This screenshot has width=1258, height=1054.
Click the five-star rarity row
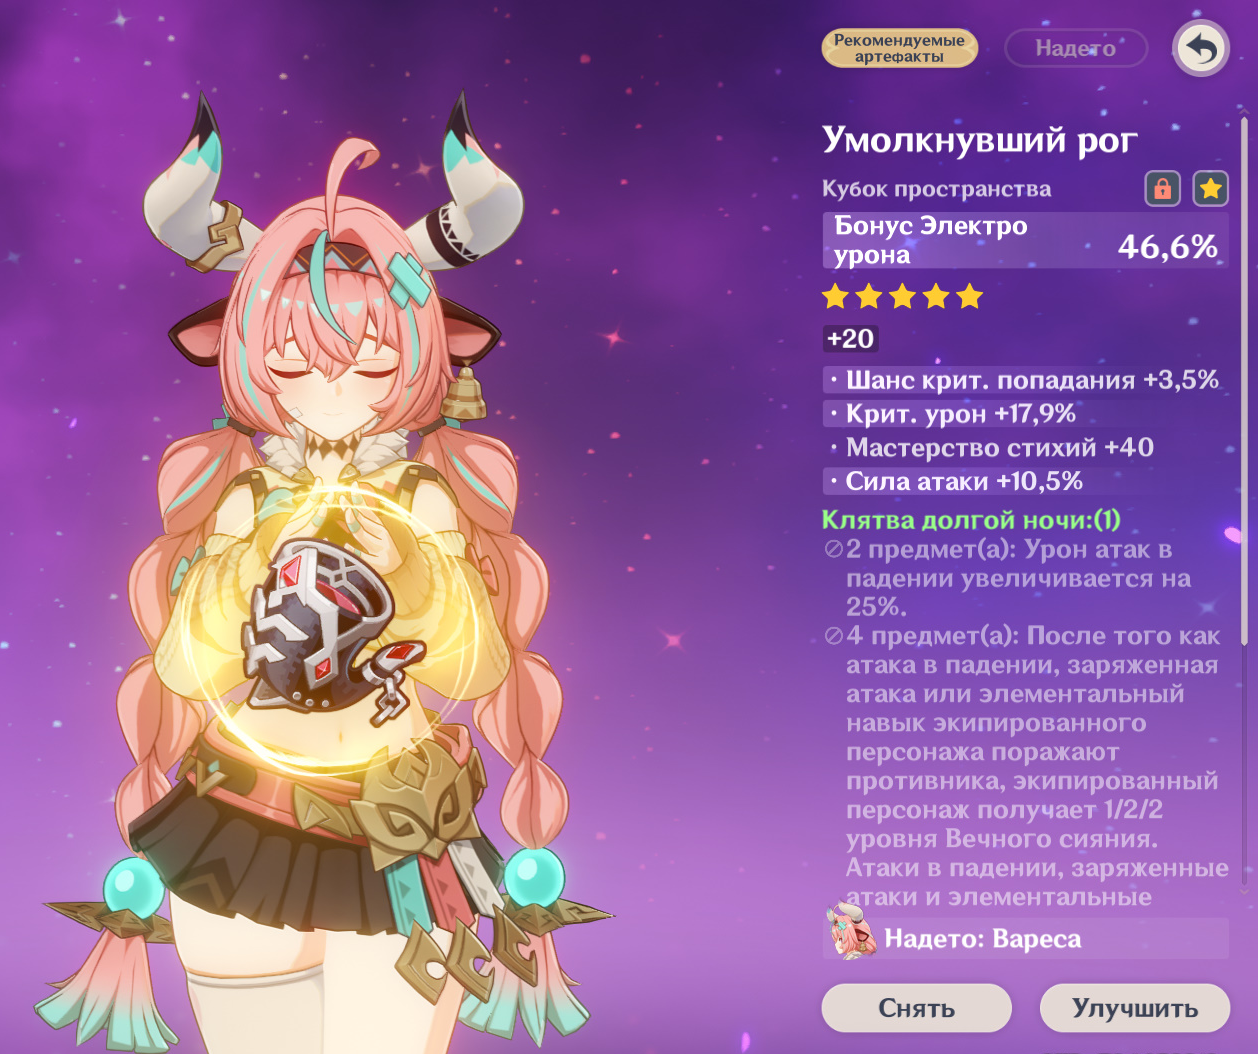[x=902, y=296]
